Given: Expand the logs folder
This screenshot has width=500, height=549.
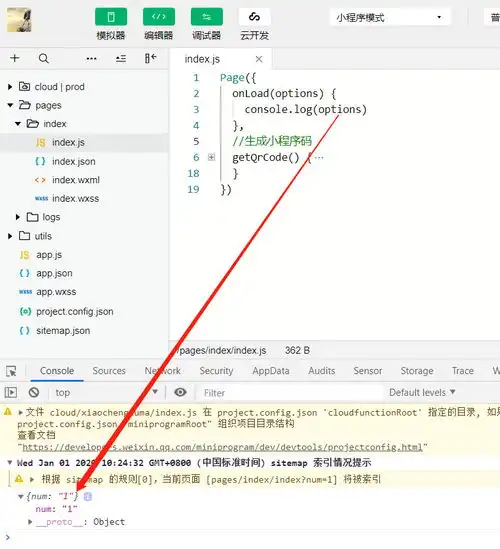Looking at the screenshot, I should pos(18,217).
